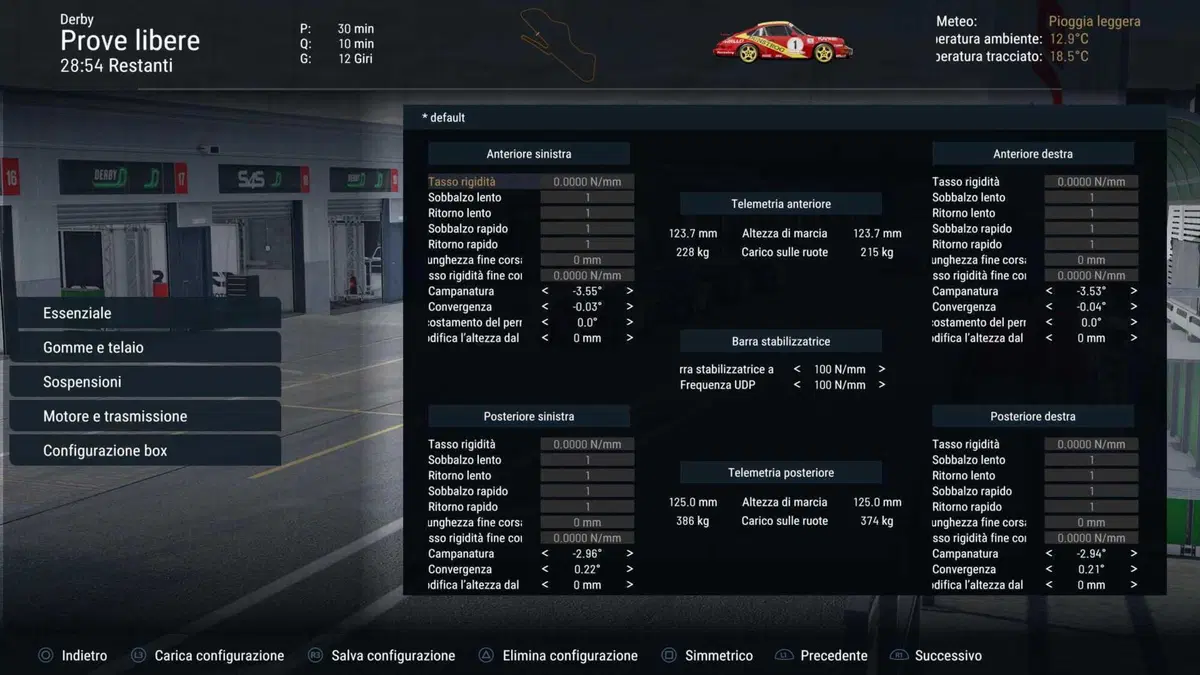Click the R1 icon beside Successivo
This screenshot has width=1200, height=675.
click(899, 656)
